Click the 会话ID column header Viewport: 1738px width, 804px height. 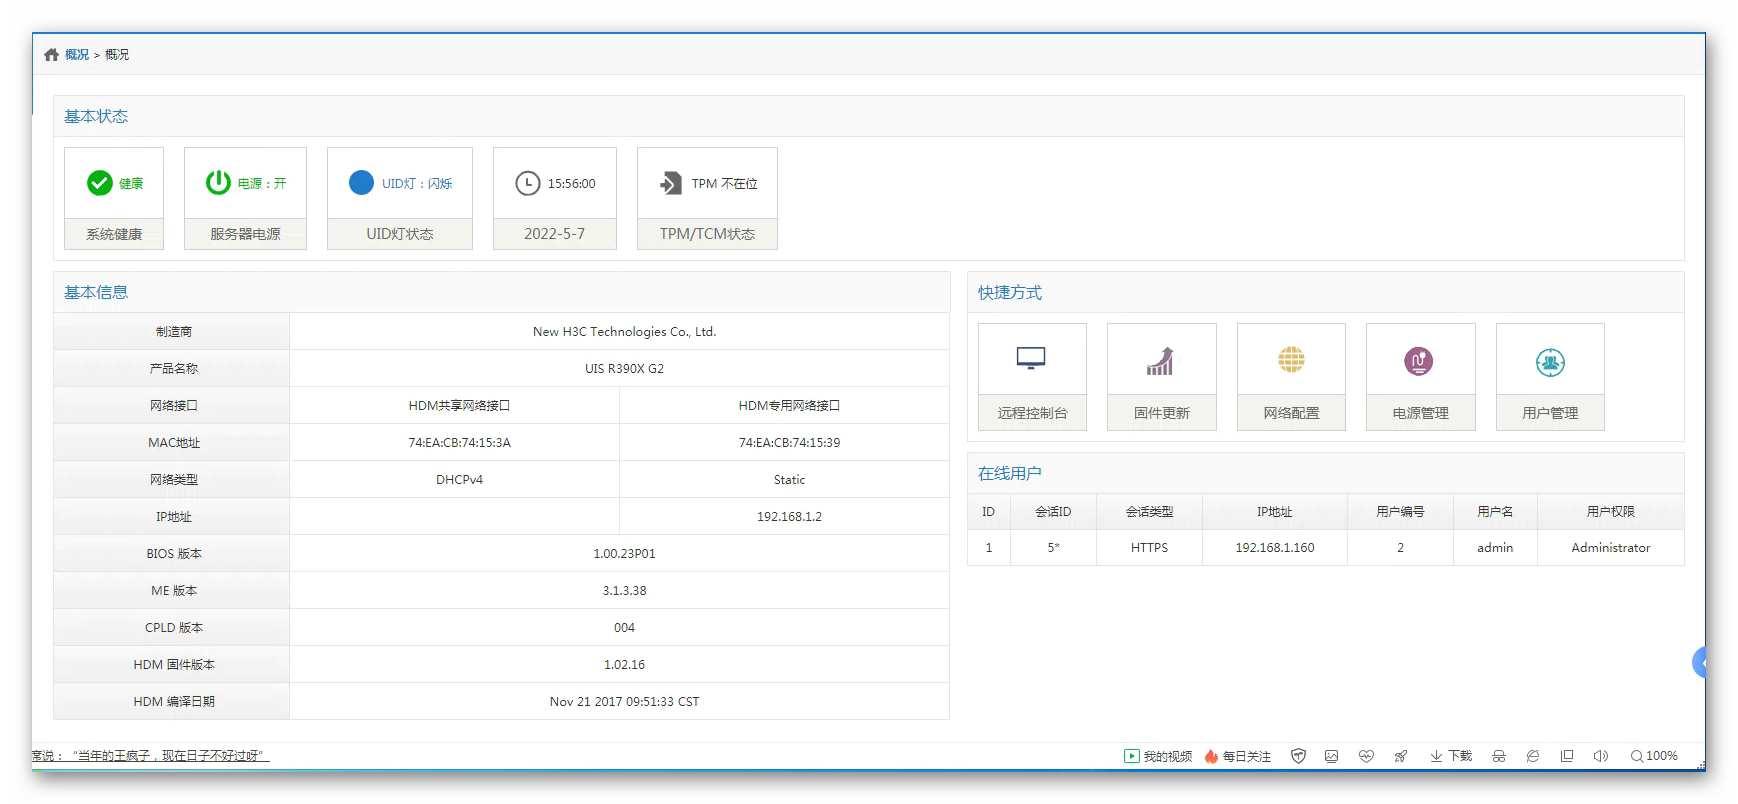point(1053,512)
